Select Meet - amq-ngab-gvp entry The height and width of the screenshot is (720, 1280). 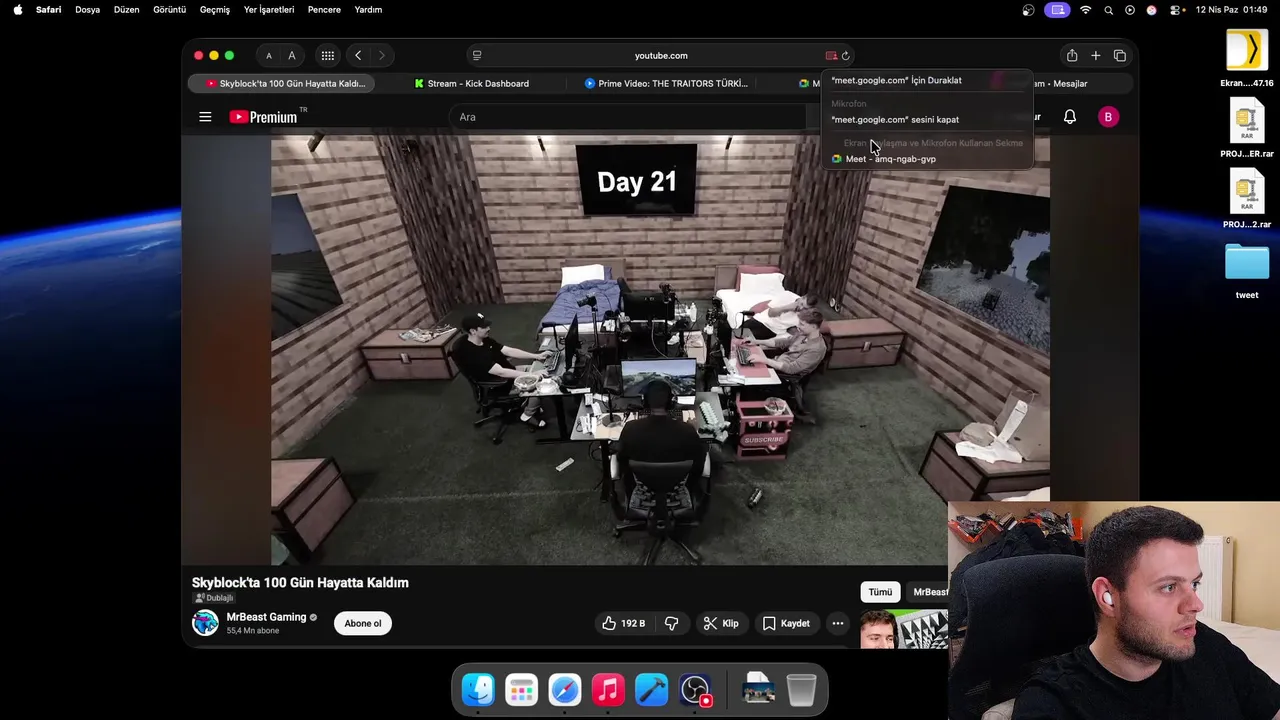point(884,159)
